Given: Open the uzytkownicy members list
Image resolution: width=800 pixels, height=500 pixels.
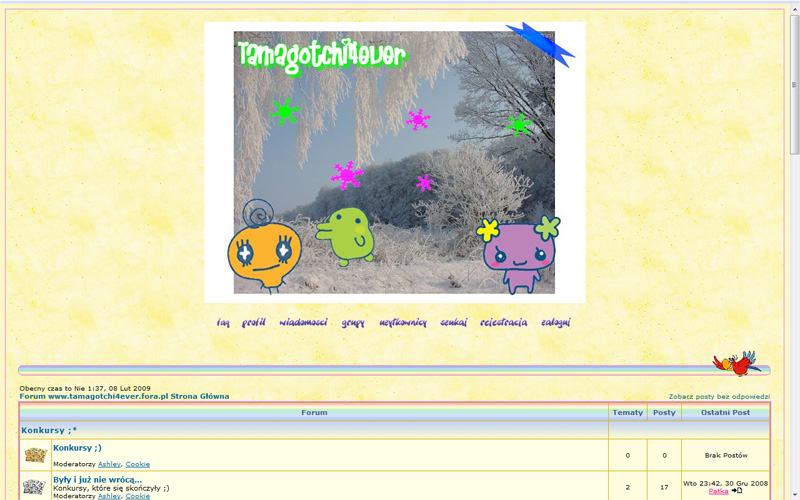Looking at the screenshot, I should [403, 323].
